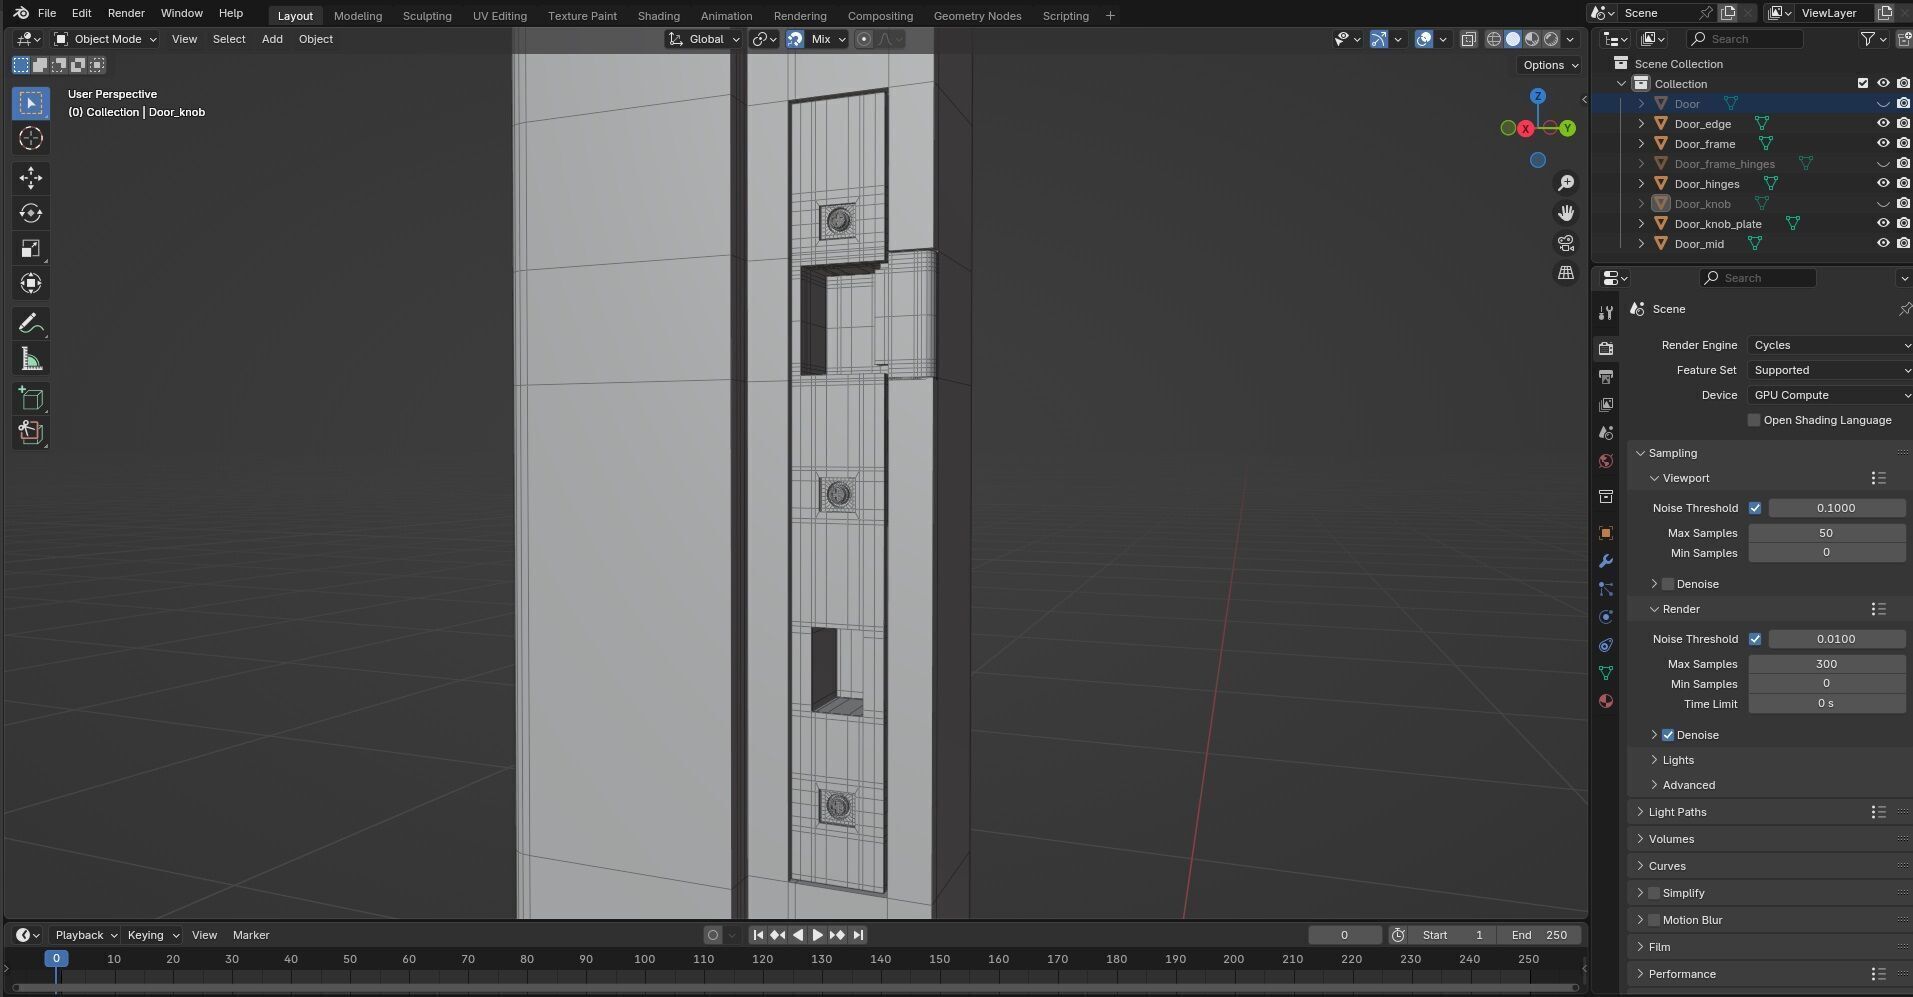Screen dimensions: 1913x997
Task: Enable Denoise checkbox under Viewport
Action: click(x=1668, y=584)
